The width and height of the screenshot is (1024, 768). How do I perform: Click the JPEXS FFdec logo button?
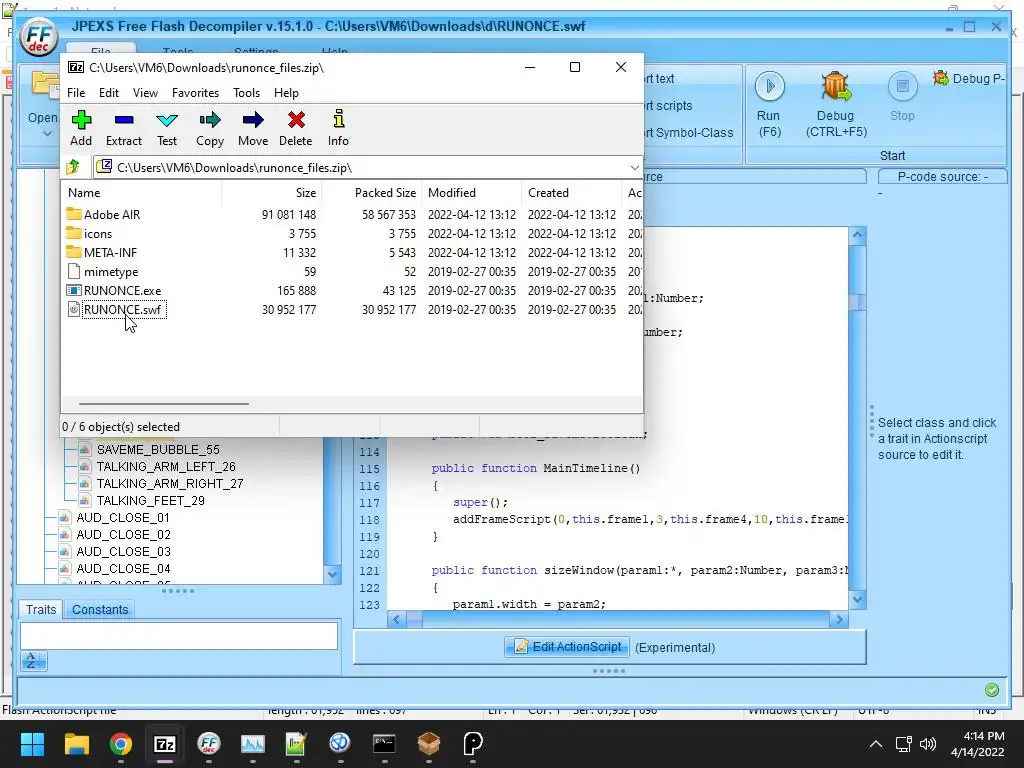point(39,37)
